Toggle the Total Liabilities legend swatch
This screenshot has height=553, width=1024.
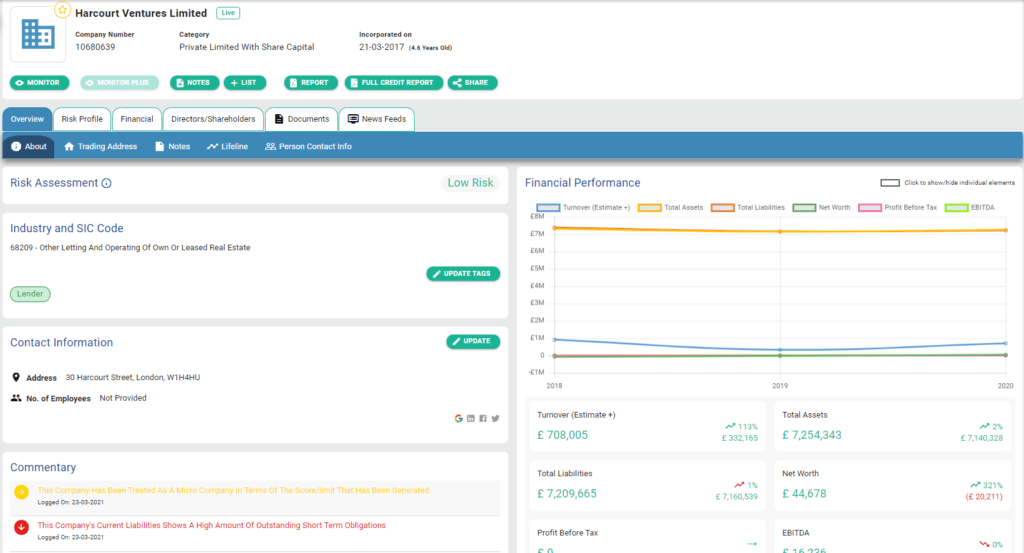(722, 208)
